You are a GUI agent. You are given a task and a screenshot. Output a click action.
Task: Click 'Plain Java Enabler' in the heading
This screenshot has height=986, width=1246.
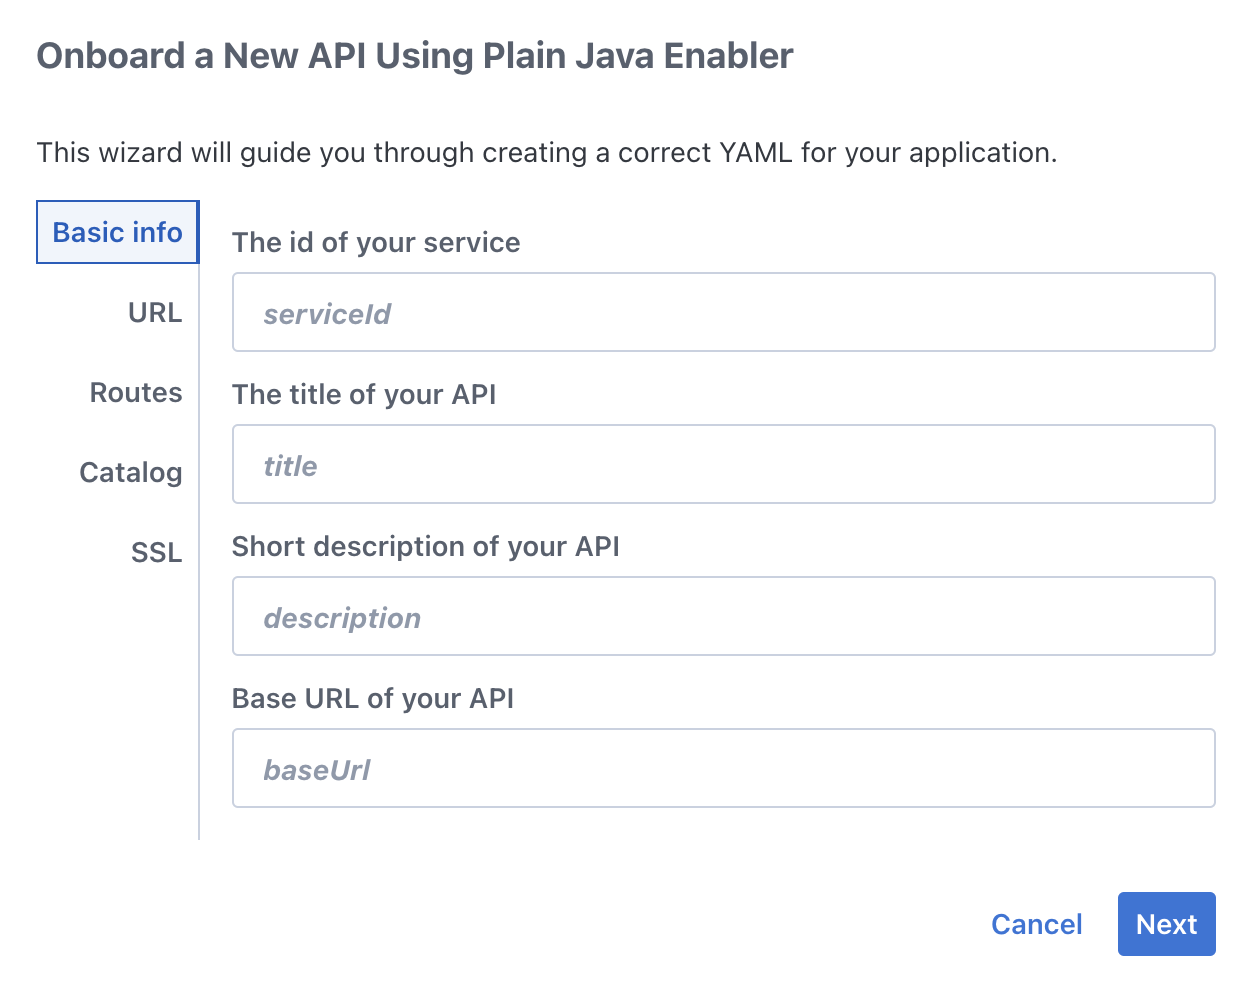(638, 56)
